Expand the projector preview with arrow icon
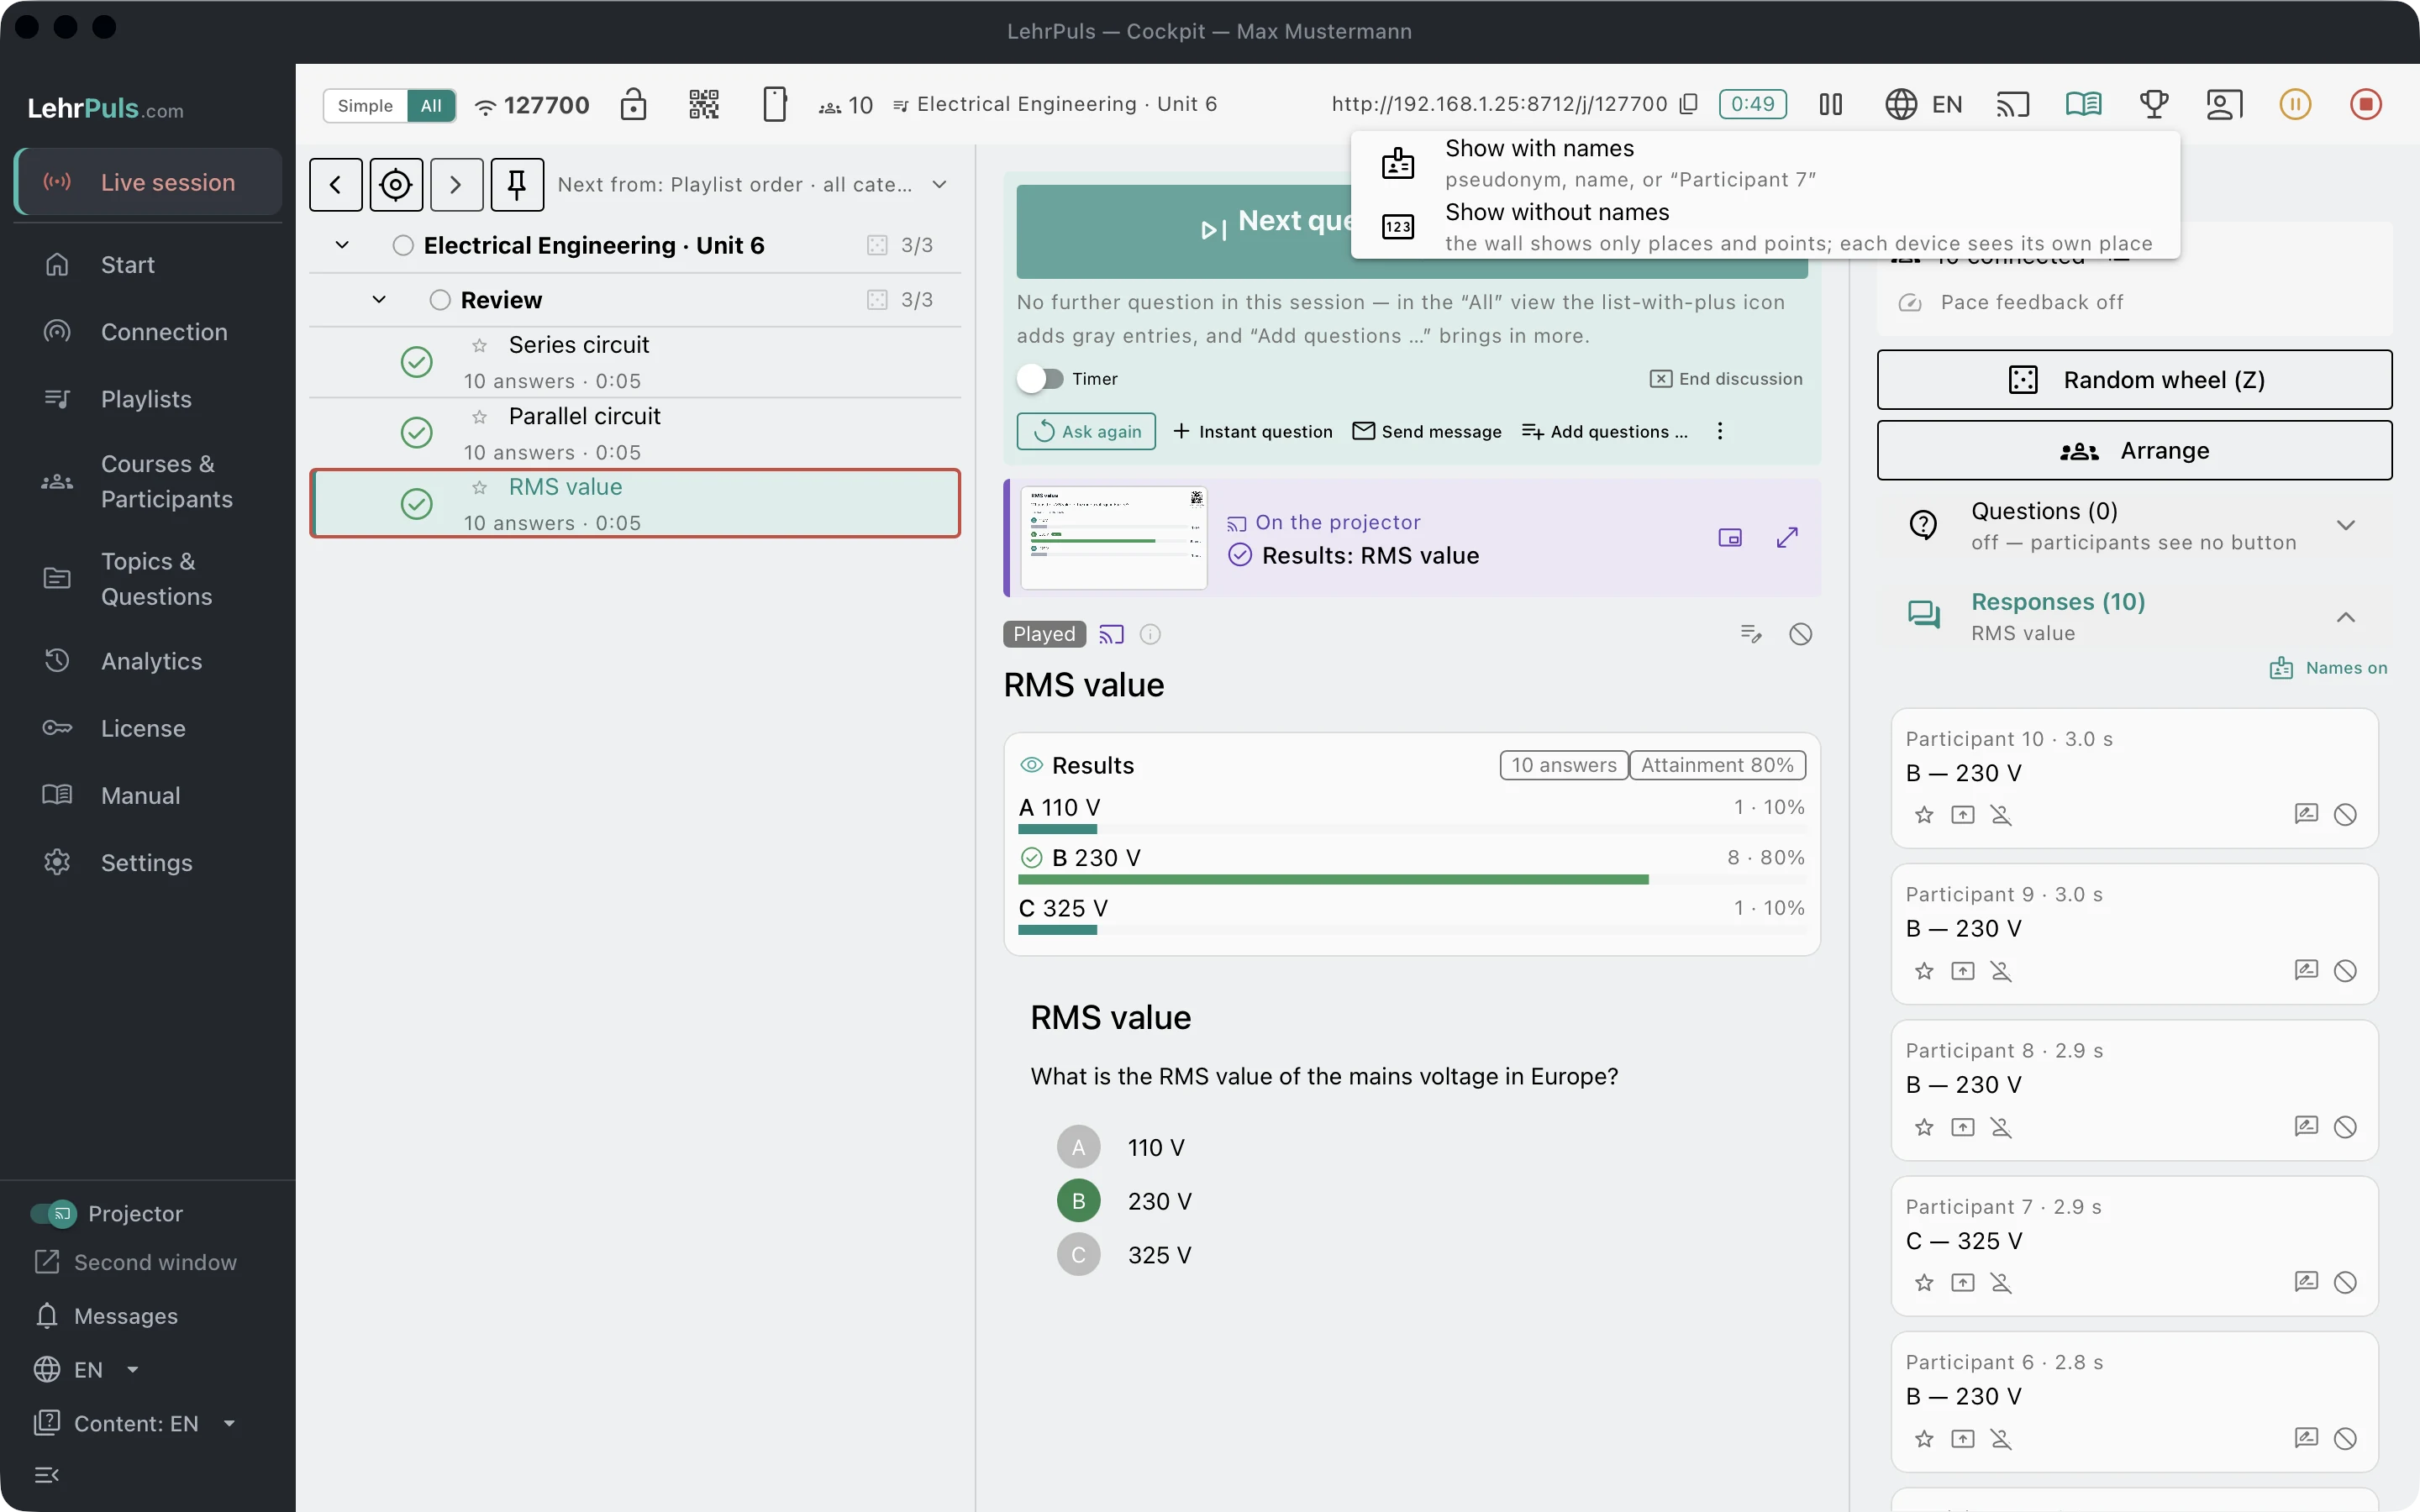 pos(1787,538)
